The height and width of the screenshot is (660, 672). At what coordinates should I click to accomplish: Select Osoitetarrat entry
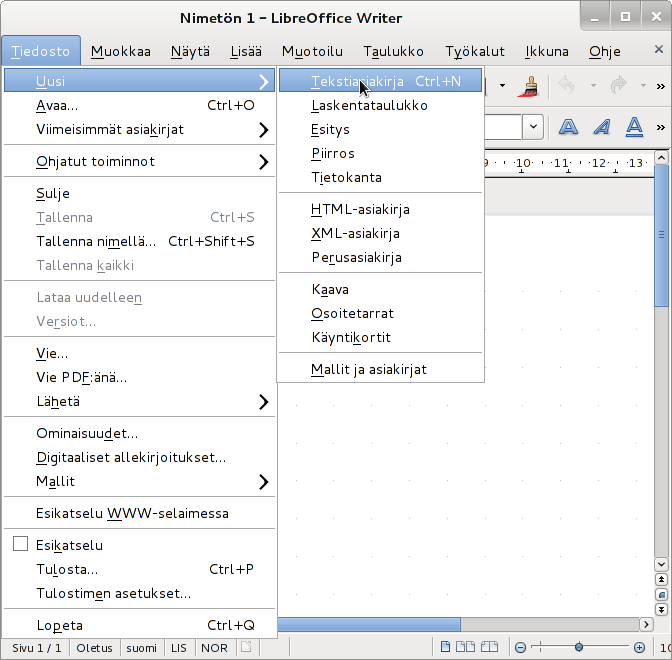(381, 314)
